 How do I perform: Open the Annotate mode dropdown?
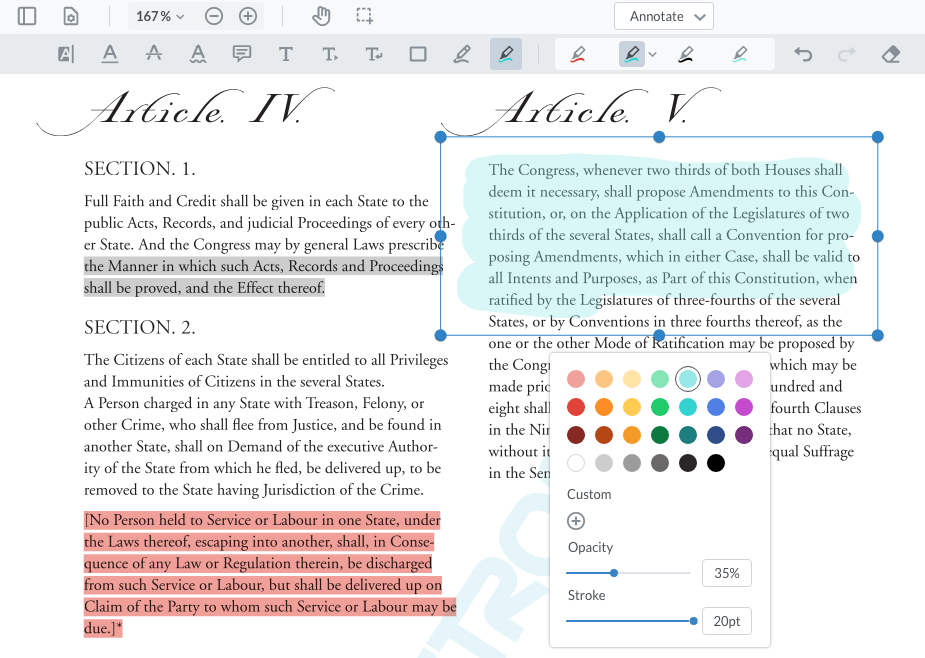pos(664,17)
